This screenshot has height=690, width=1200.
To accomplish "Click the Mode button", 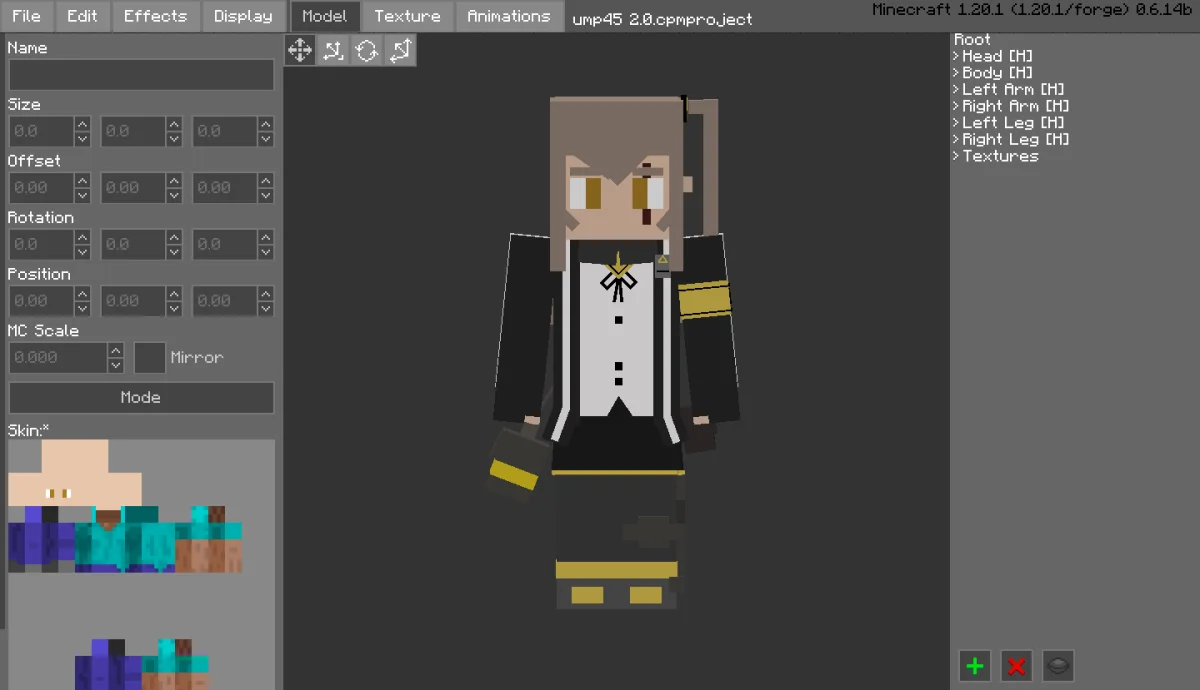I will coord(141,397).
